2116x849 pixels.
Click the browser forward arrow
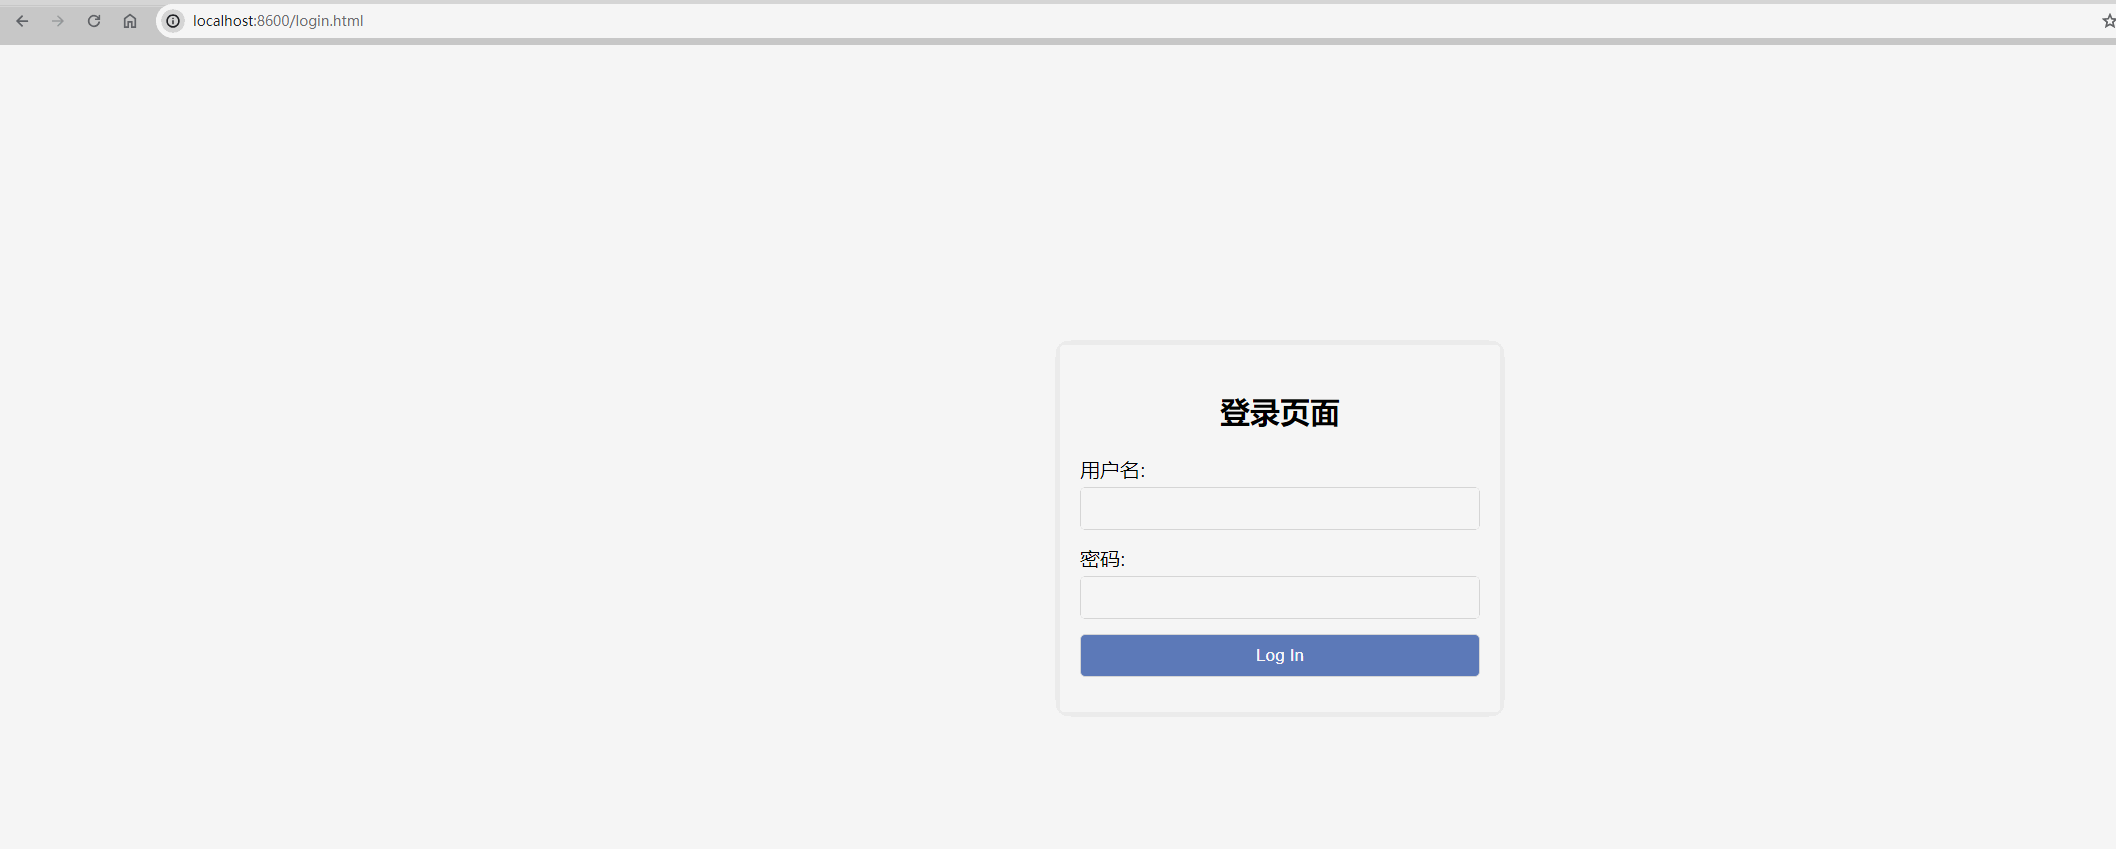pos(58,21)
